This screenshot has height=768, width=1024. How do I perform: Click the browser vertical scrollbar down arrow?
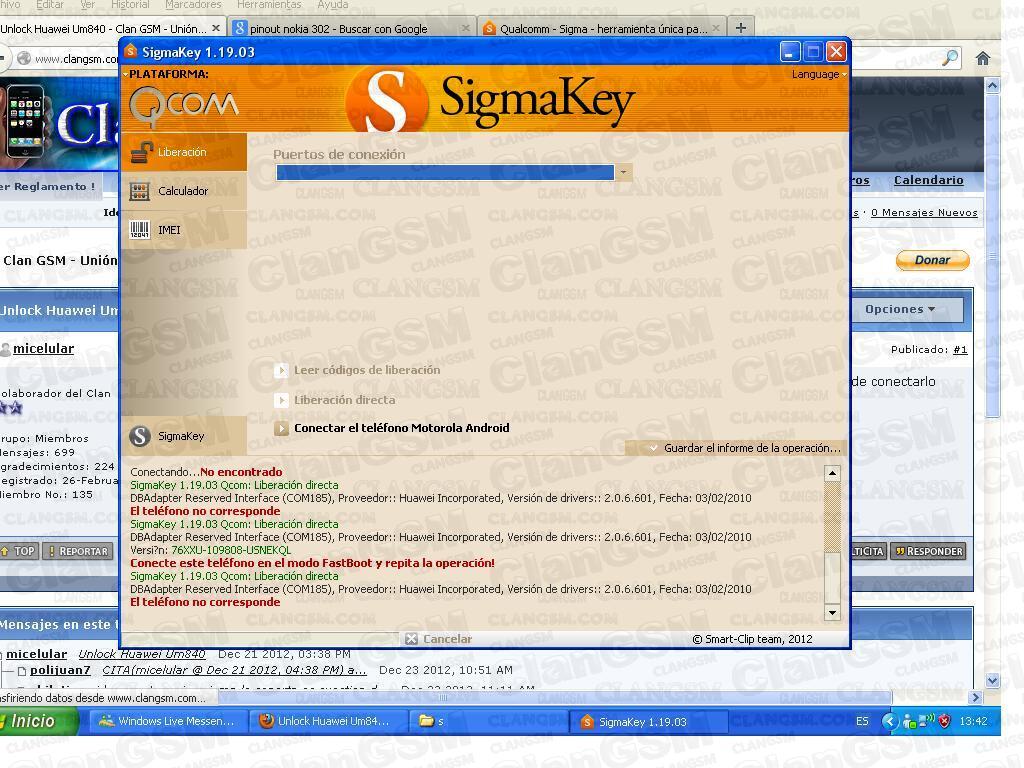(993, 680)
